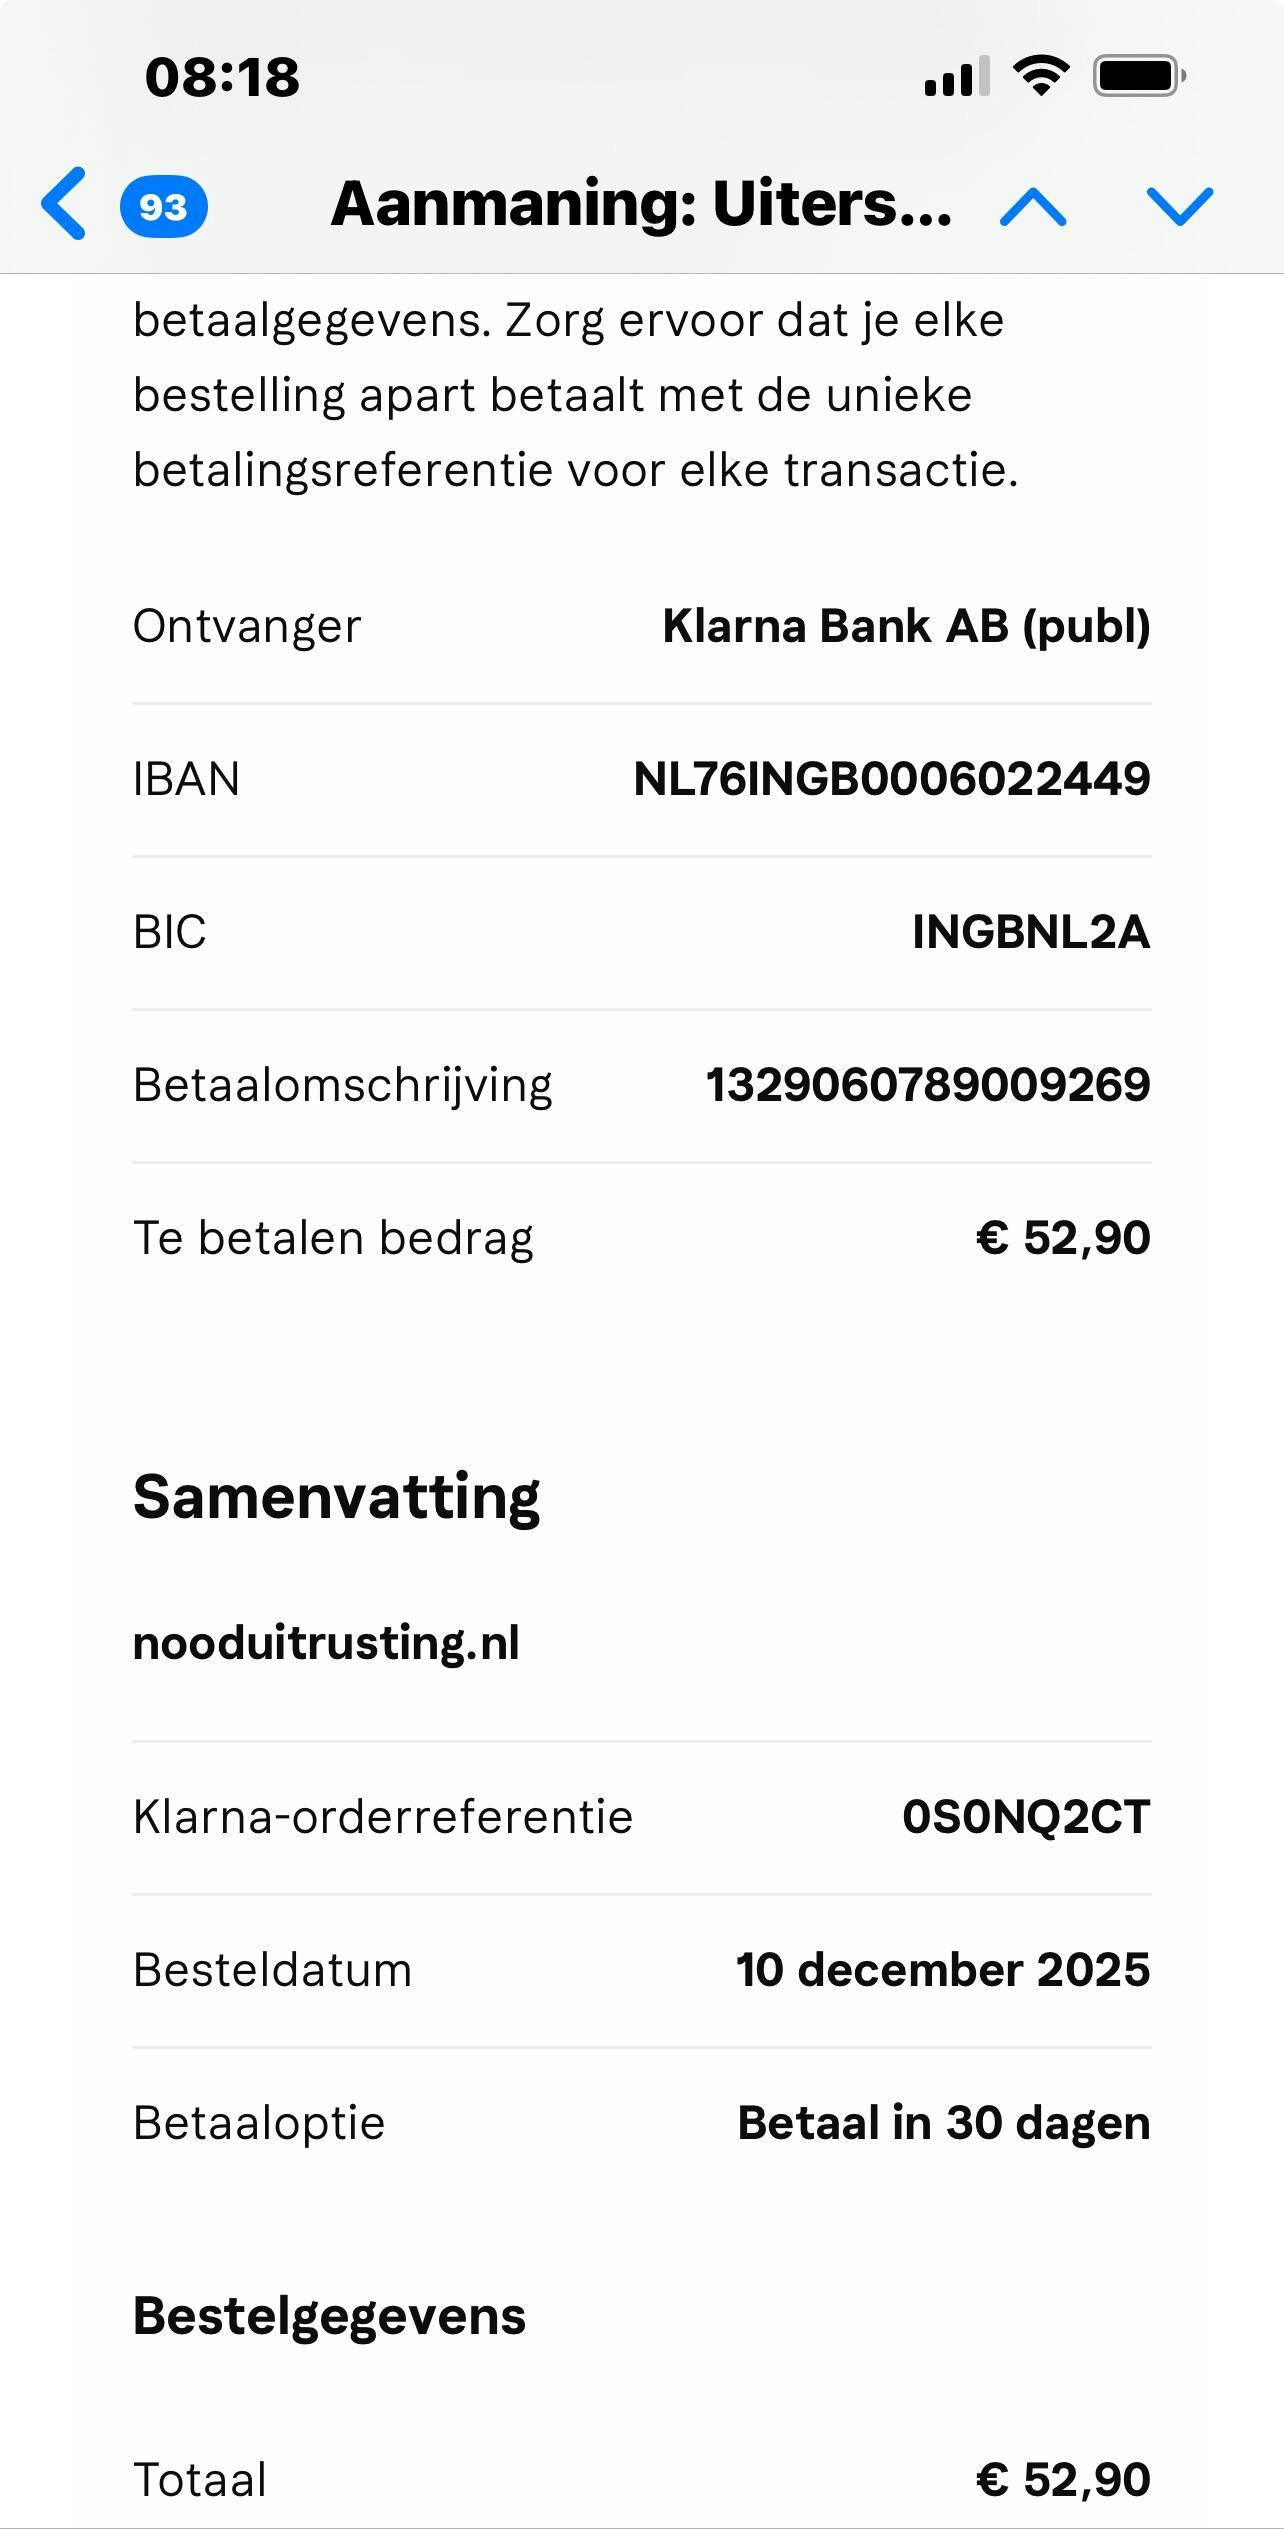Tap the BIC code INGBNL2A

click(1031, 932)
